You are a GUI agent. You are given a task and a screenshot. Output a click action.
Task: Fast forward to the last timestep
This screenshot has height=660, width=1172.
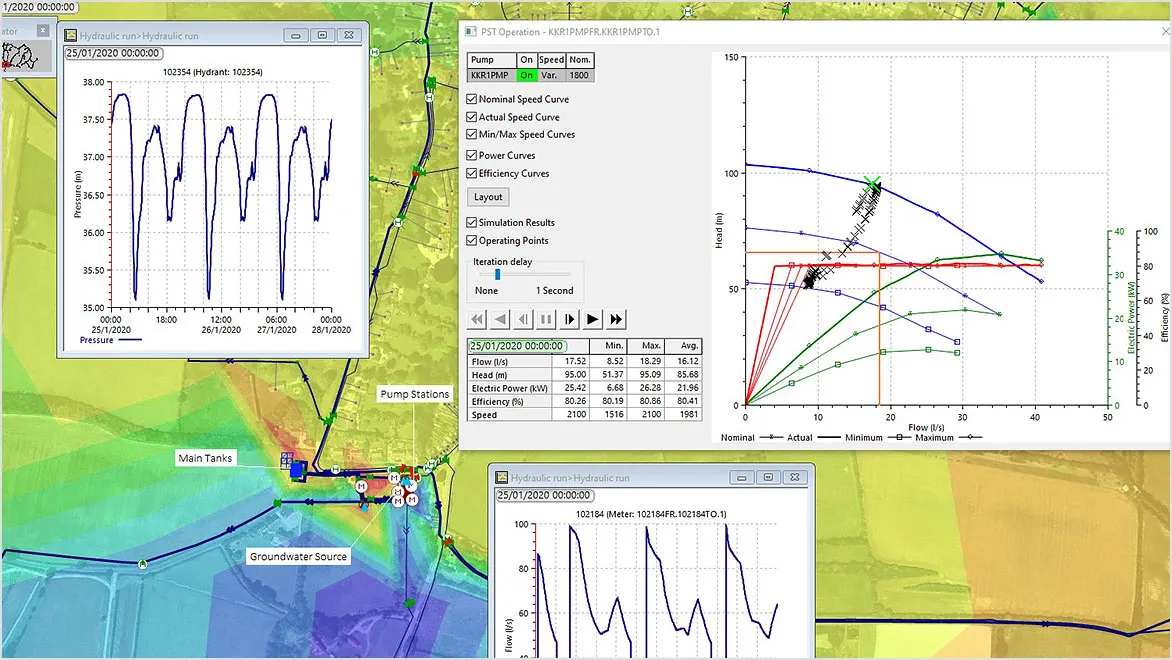pos(616,319)
